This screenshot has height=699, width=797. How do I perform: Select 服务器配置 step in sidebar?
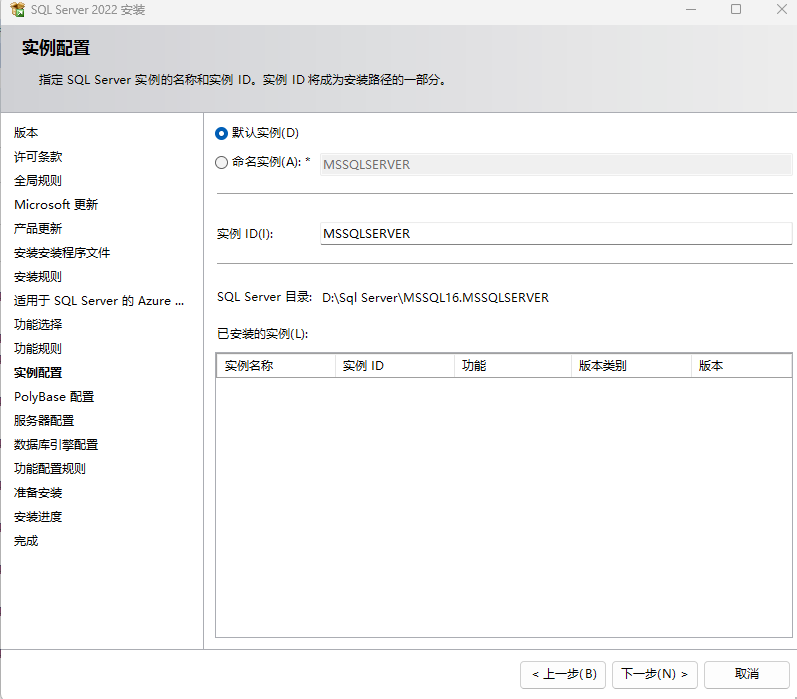tap(44, 421)
